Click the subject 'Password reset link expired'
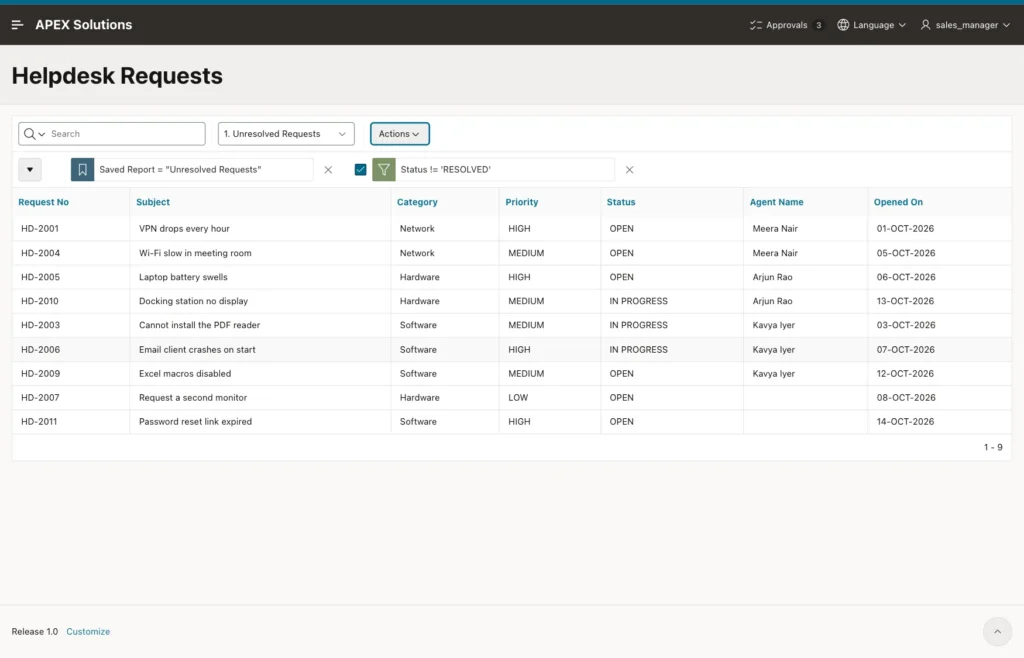Image resolution: width=1024 pixels, height=658 pixels. 195,422
